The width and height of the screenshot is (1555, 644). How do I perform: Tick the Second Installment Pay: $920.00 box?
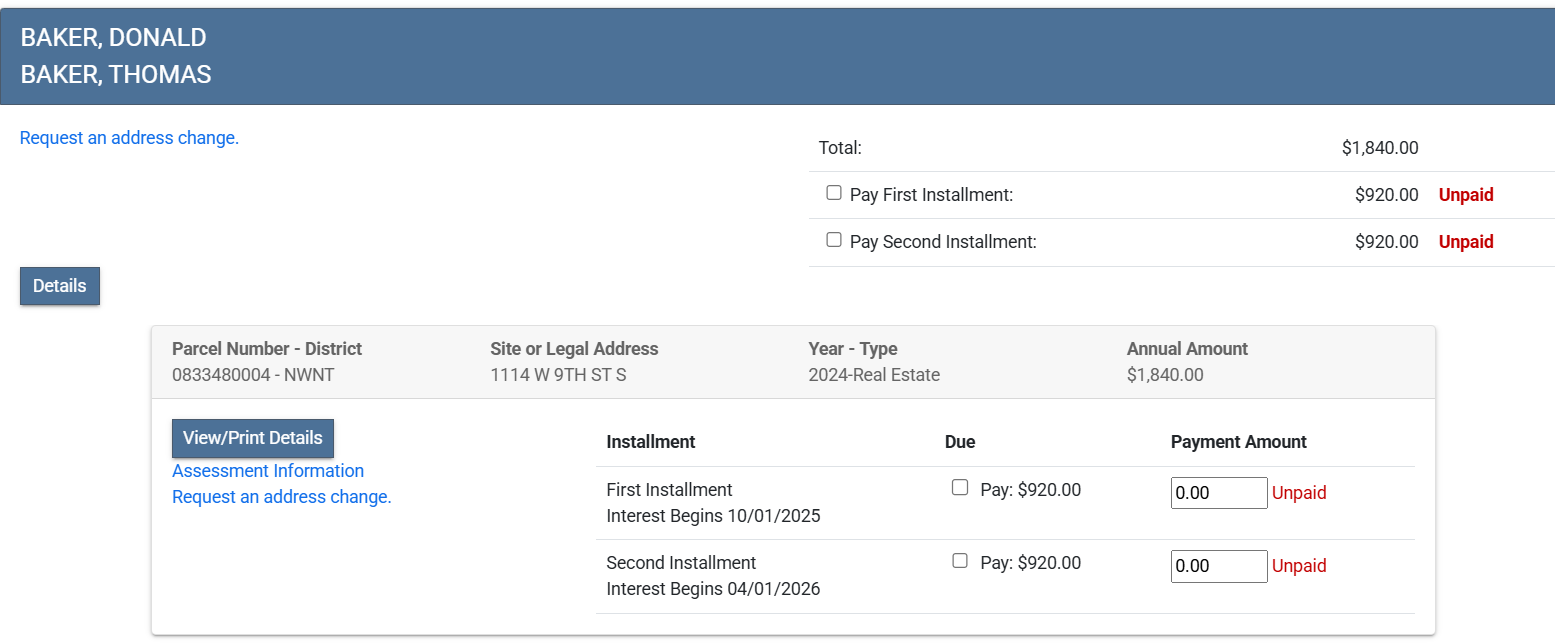pyautogui.click(x=960, y=561)
